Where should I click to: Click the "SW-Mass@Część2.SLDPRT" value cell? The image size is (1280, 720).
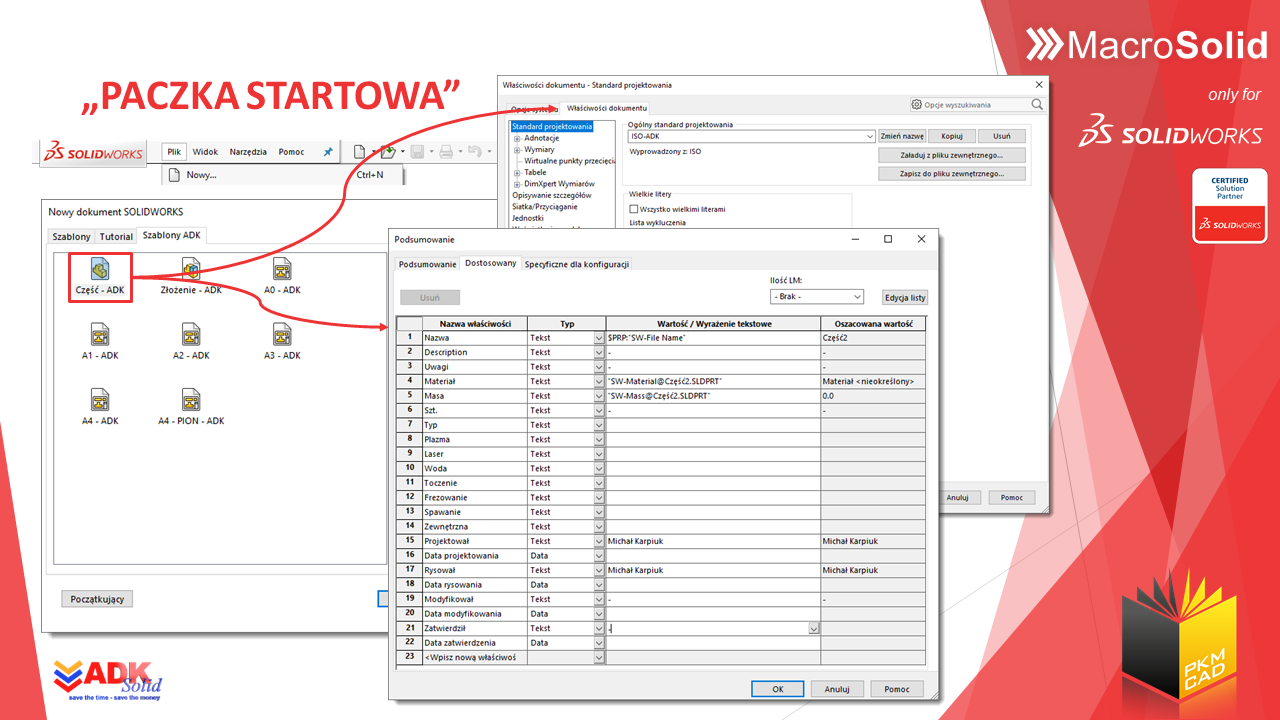click(713, 396)
